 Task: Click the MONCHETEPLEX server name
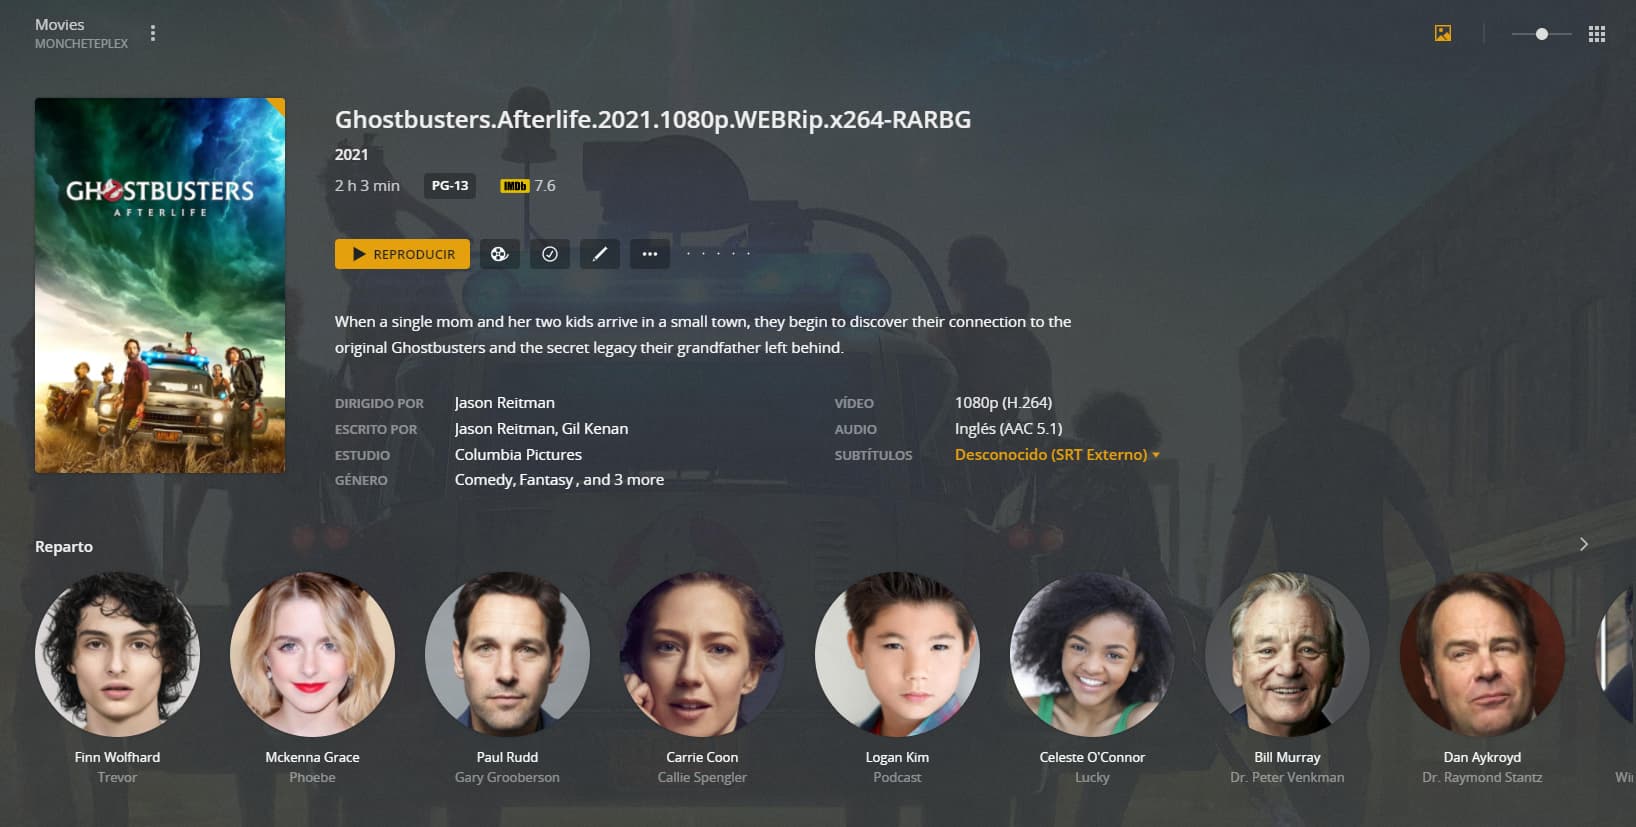click(81, 44)
